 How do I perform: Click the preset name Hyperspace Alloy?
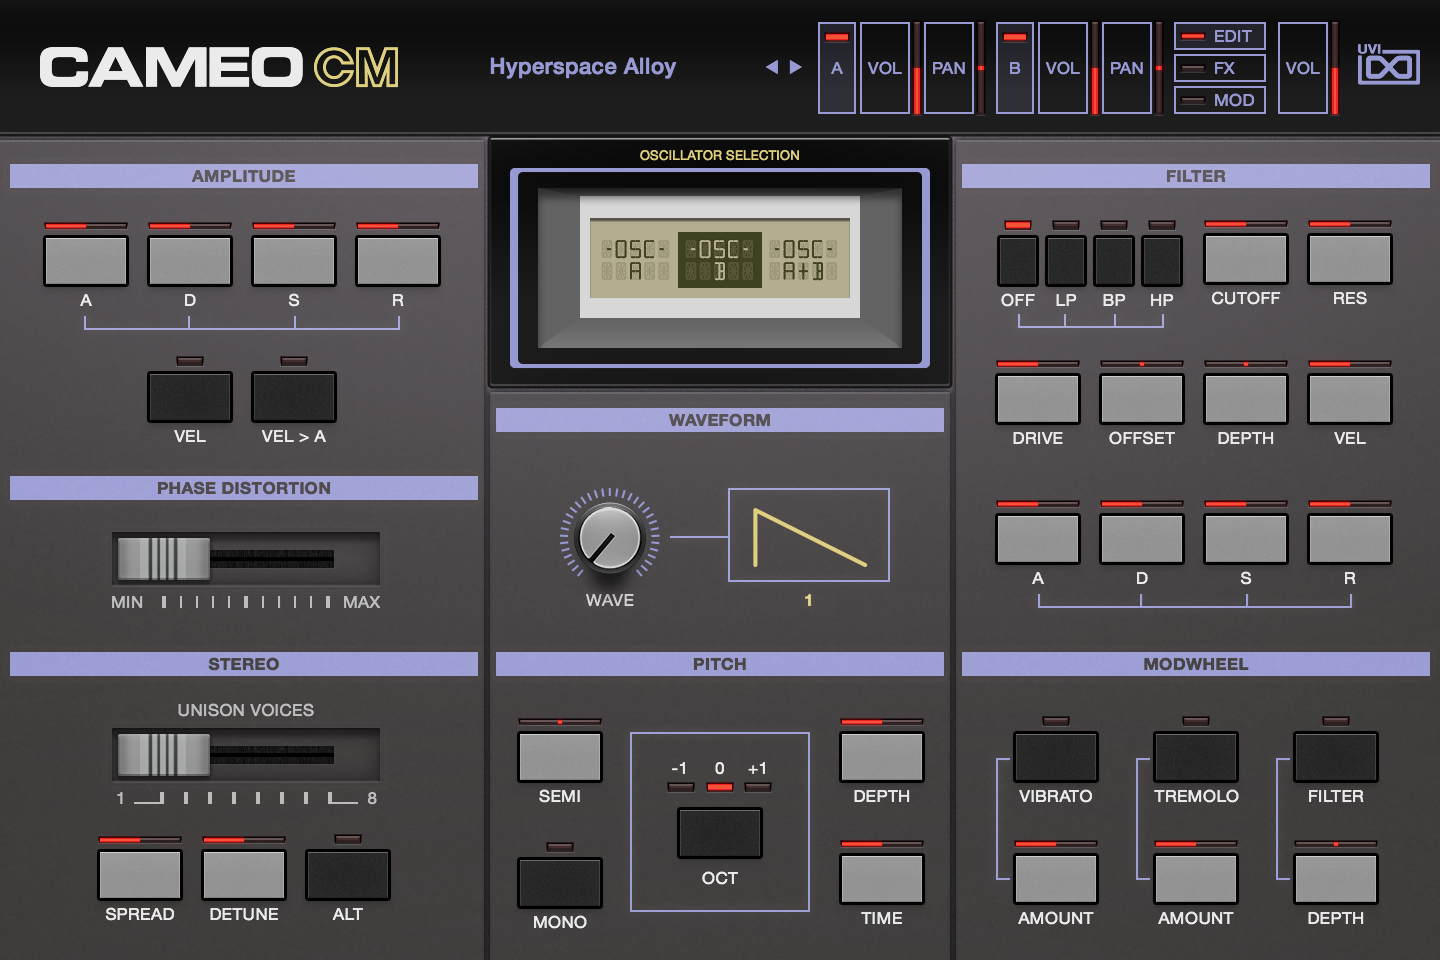pyautogui.click(x=582, y=66)
